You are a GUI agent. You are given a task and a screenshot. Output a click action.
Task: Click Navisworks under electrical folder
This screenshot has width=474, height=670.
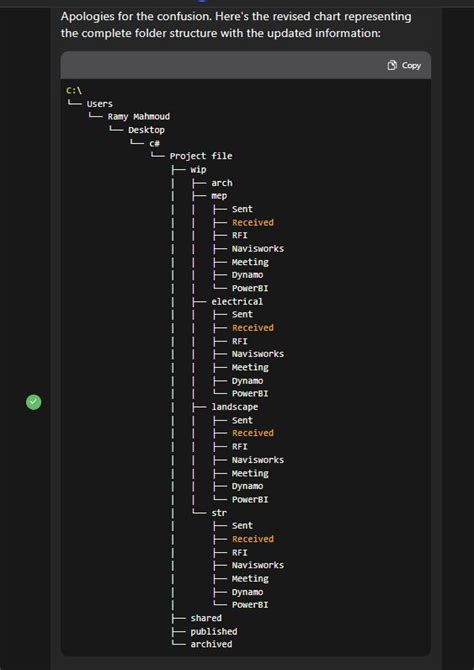(x=258, y=354)
